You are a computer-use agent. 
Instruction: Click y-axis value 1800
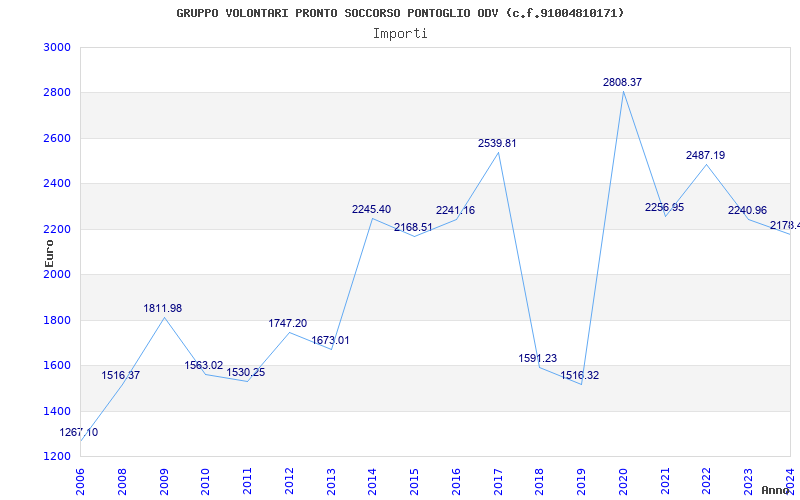coord(57,320)
